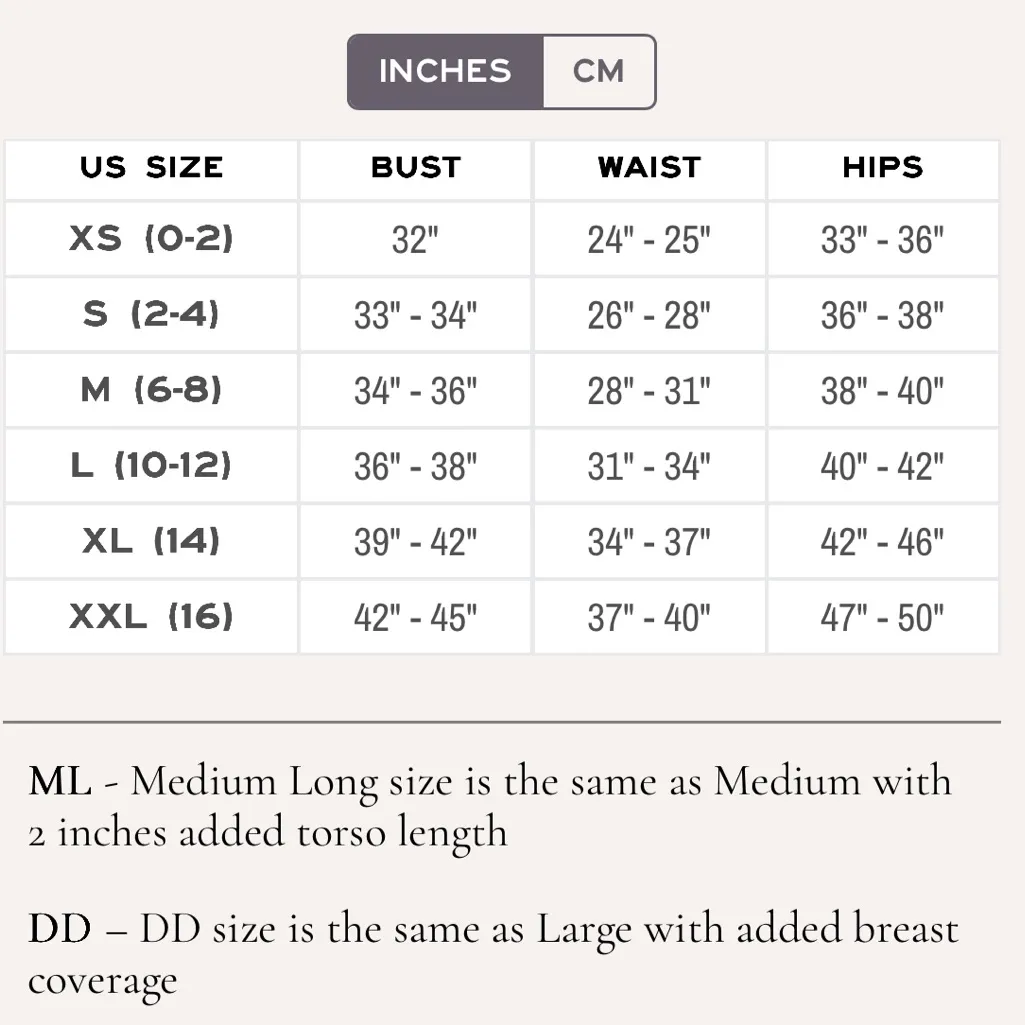Select the INCHES unit option
Image resolution: width=1025 pixels, height=1025 pixels.
click(x=445, y=72)
